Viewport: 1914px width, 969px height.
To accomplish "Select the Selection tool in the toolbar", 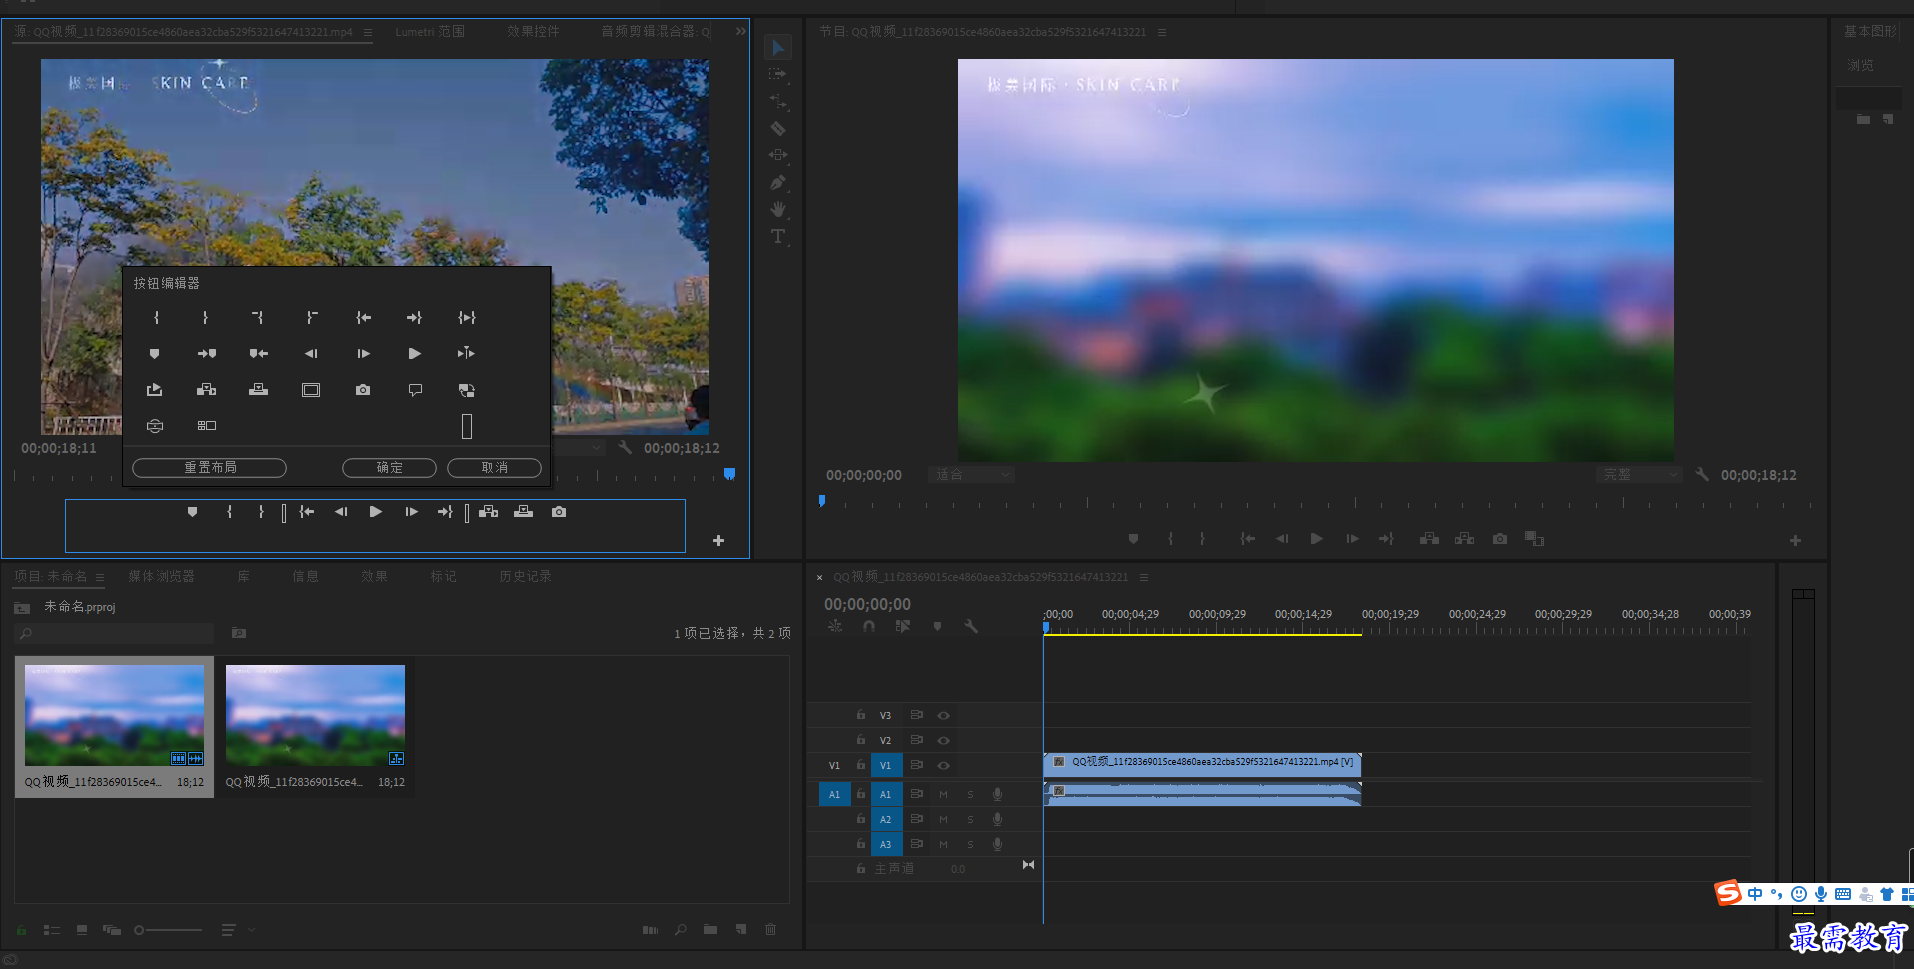I will click(778, 47).
